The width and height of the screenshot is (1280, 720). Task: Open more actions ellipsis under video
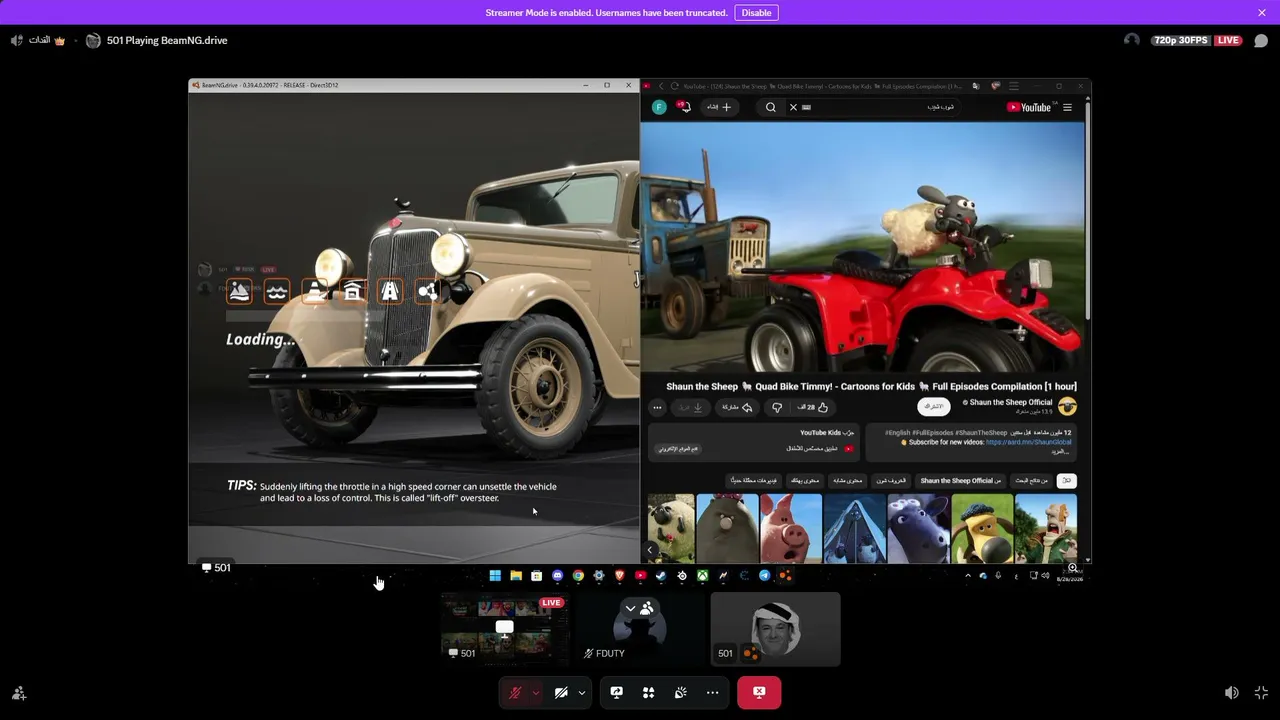[x=657, y=407]
